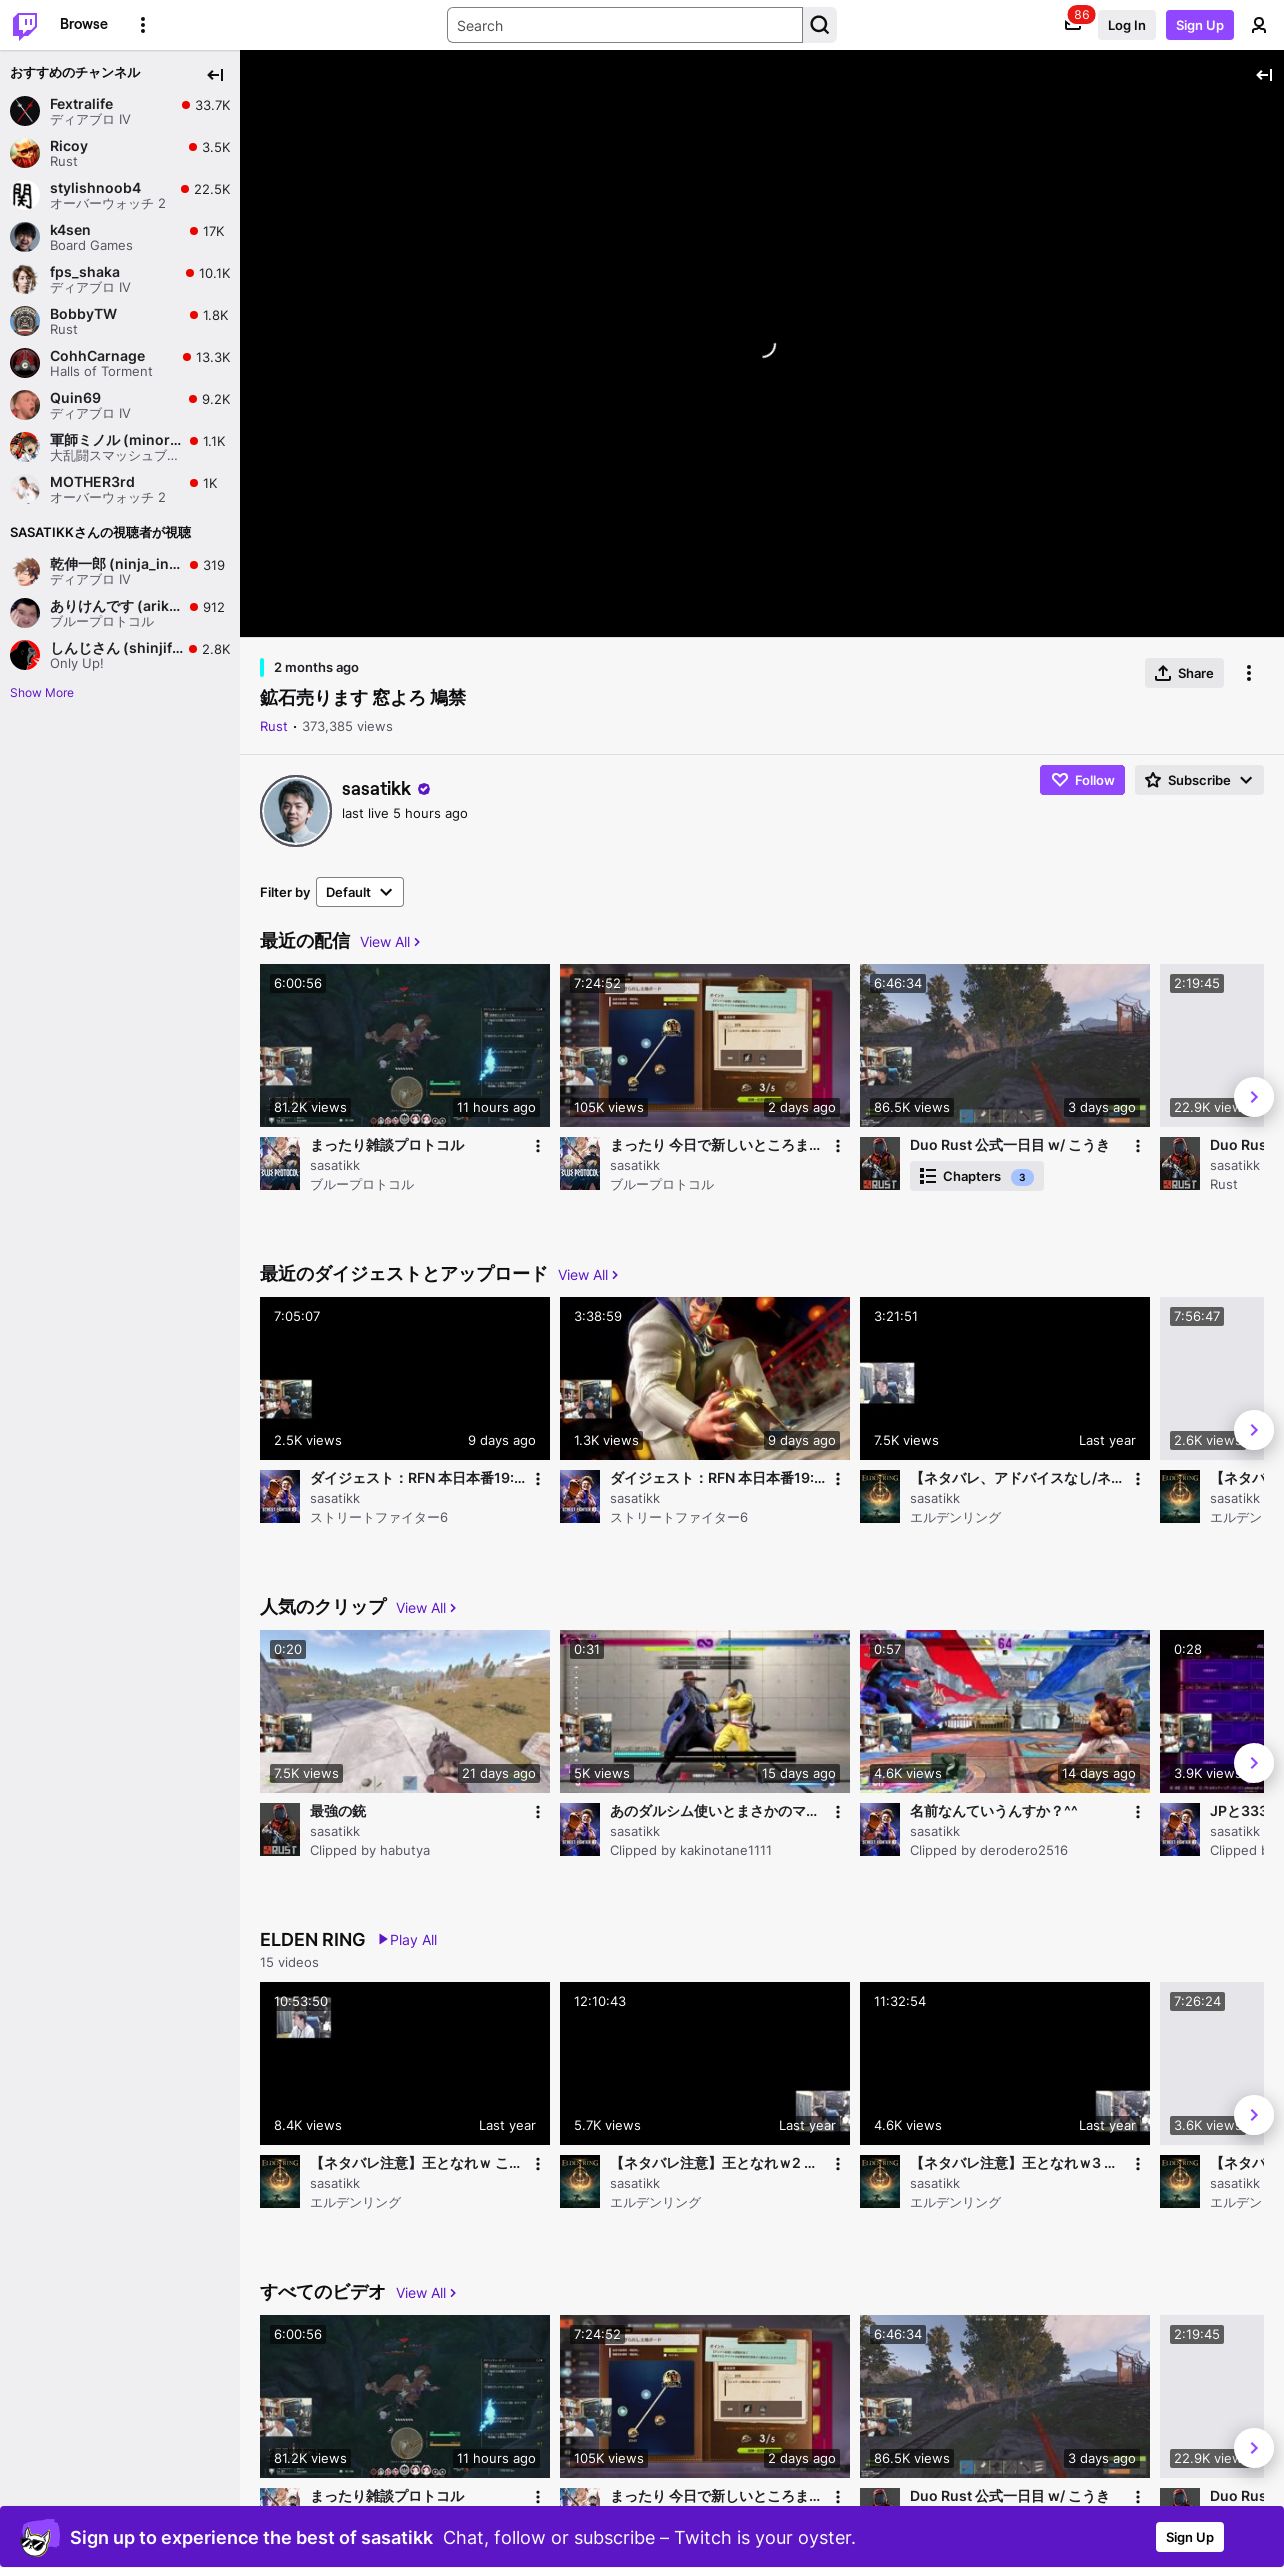Image resolution: width=1284 pixels, height=2568 pixels.
Task: Open the user account icon
Action: (1259, 25)
